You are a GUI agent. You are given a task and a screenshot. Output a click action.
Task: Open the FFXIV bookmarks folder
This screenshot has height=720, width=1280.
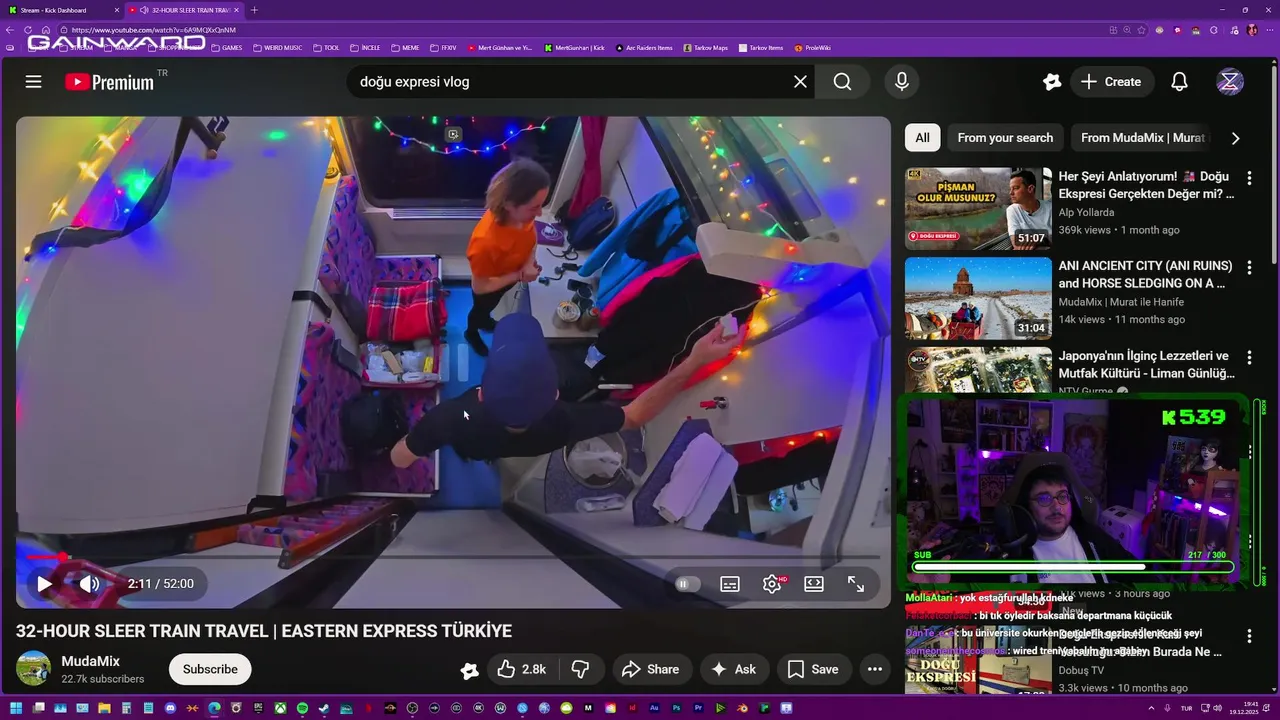pyautogui.click(x=443, y=47)
